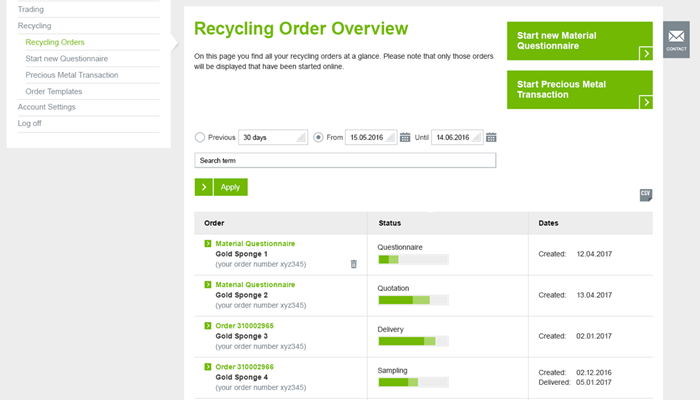This screenshot has width=700, height=400.
Task: Open the 30 days dropdown
Action: click(272, 137)
